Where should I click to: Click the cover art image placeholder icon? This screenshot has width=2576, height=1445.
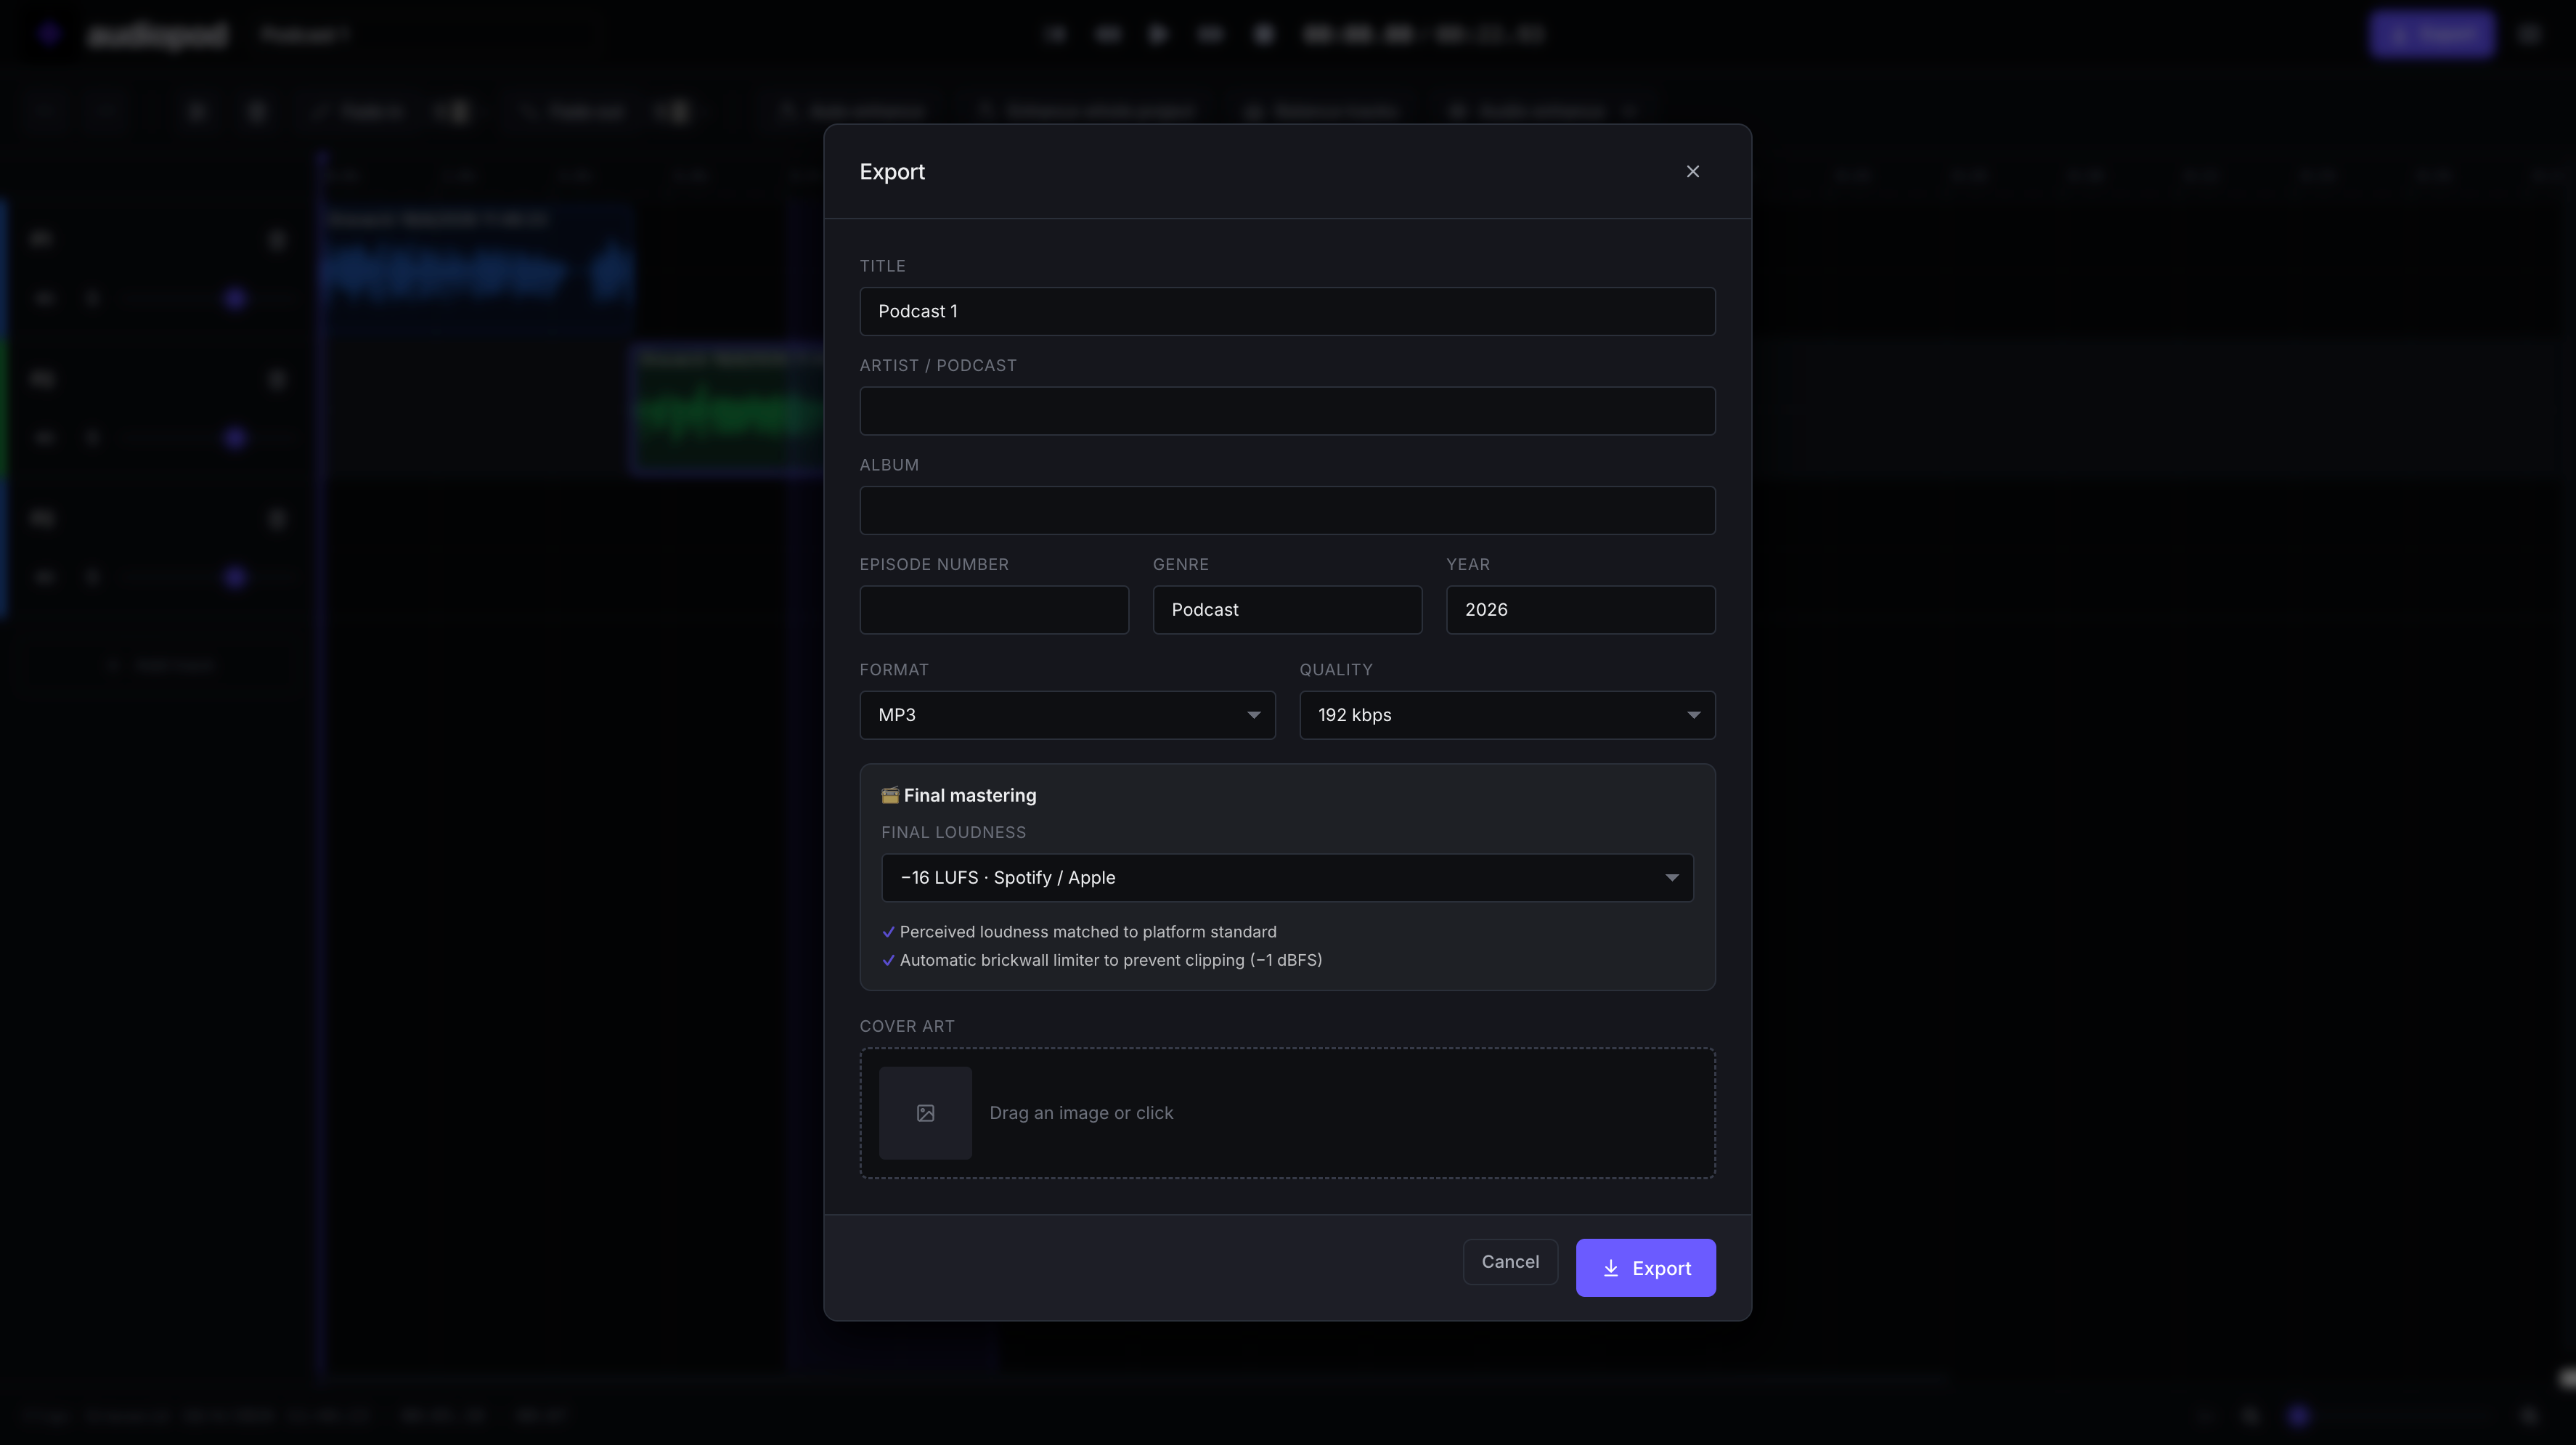pos(925,1113)
